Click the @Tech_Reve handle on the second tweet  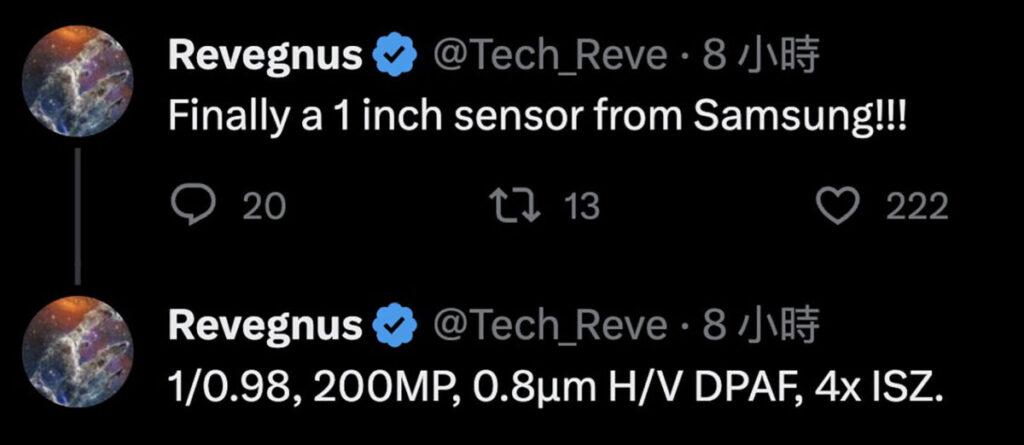[x=548, y=325]
